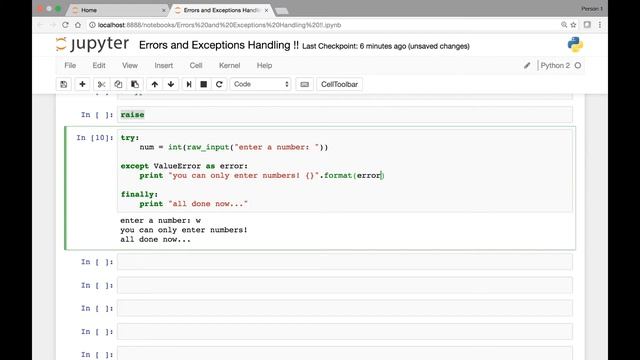The image size is (640, 360).
Task: Click the Jupyter logo
Action: coord(93,44)
